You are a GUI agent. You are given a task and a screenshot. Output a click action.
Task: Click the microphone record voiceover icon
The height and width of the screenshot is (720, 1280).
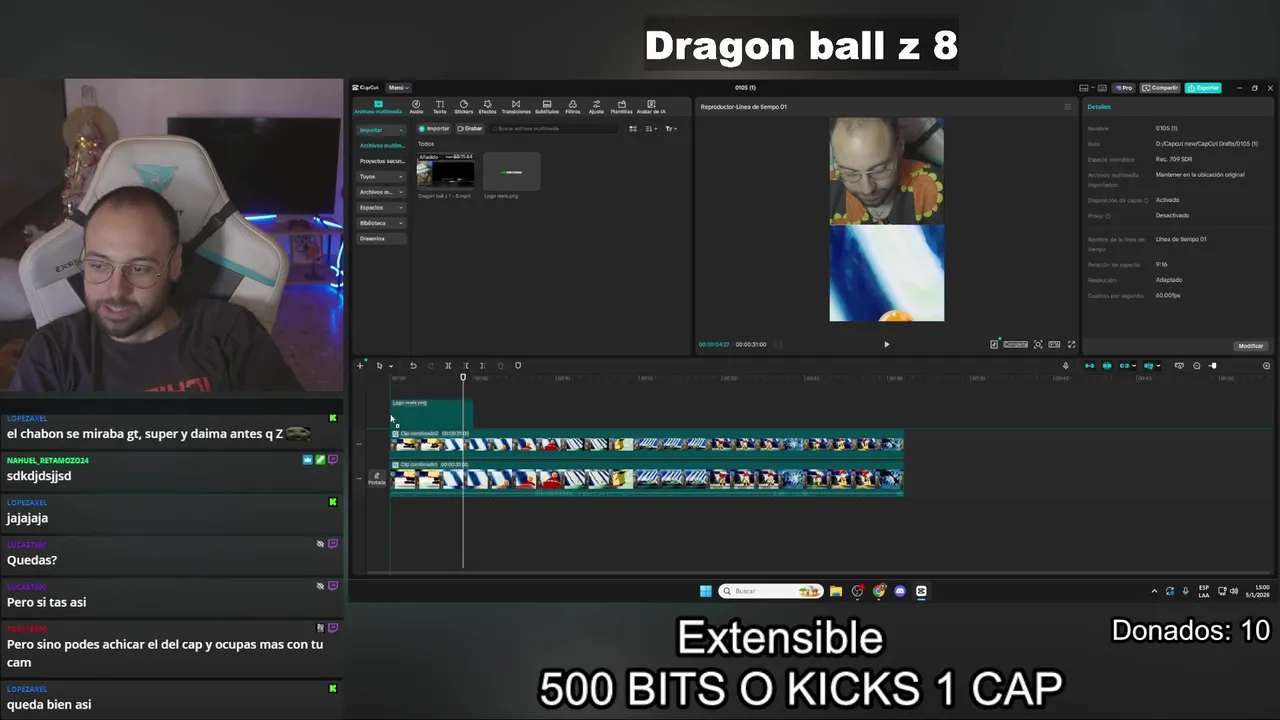1066,366
